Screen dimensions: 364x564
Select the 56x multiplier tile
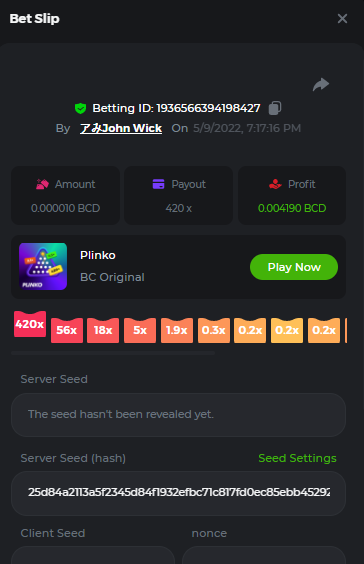coord(67,330)
